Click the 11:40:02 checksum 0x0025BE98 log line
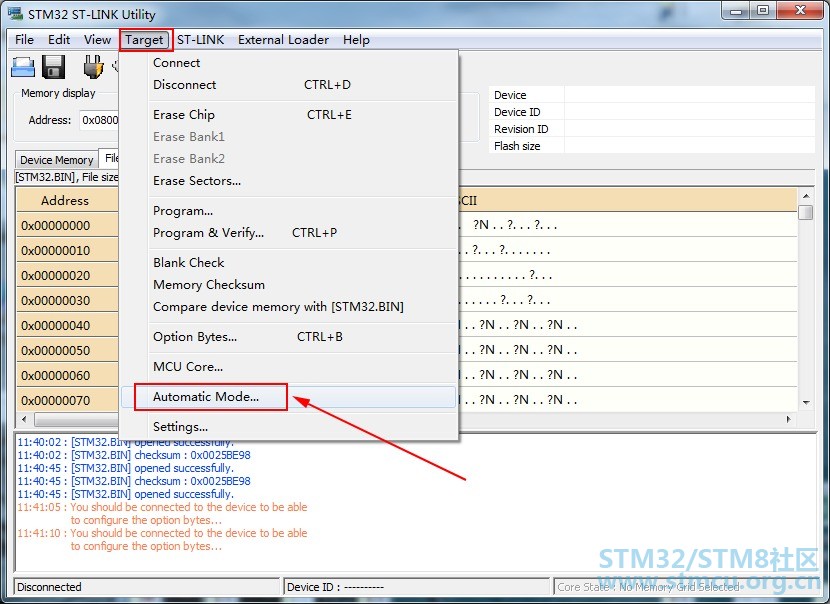This screenshot has height=604, width=830. point(134,455)
